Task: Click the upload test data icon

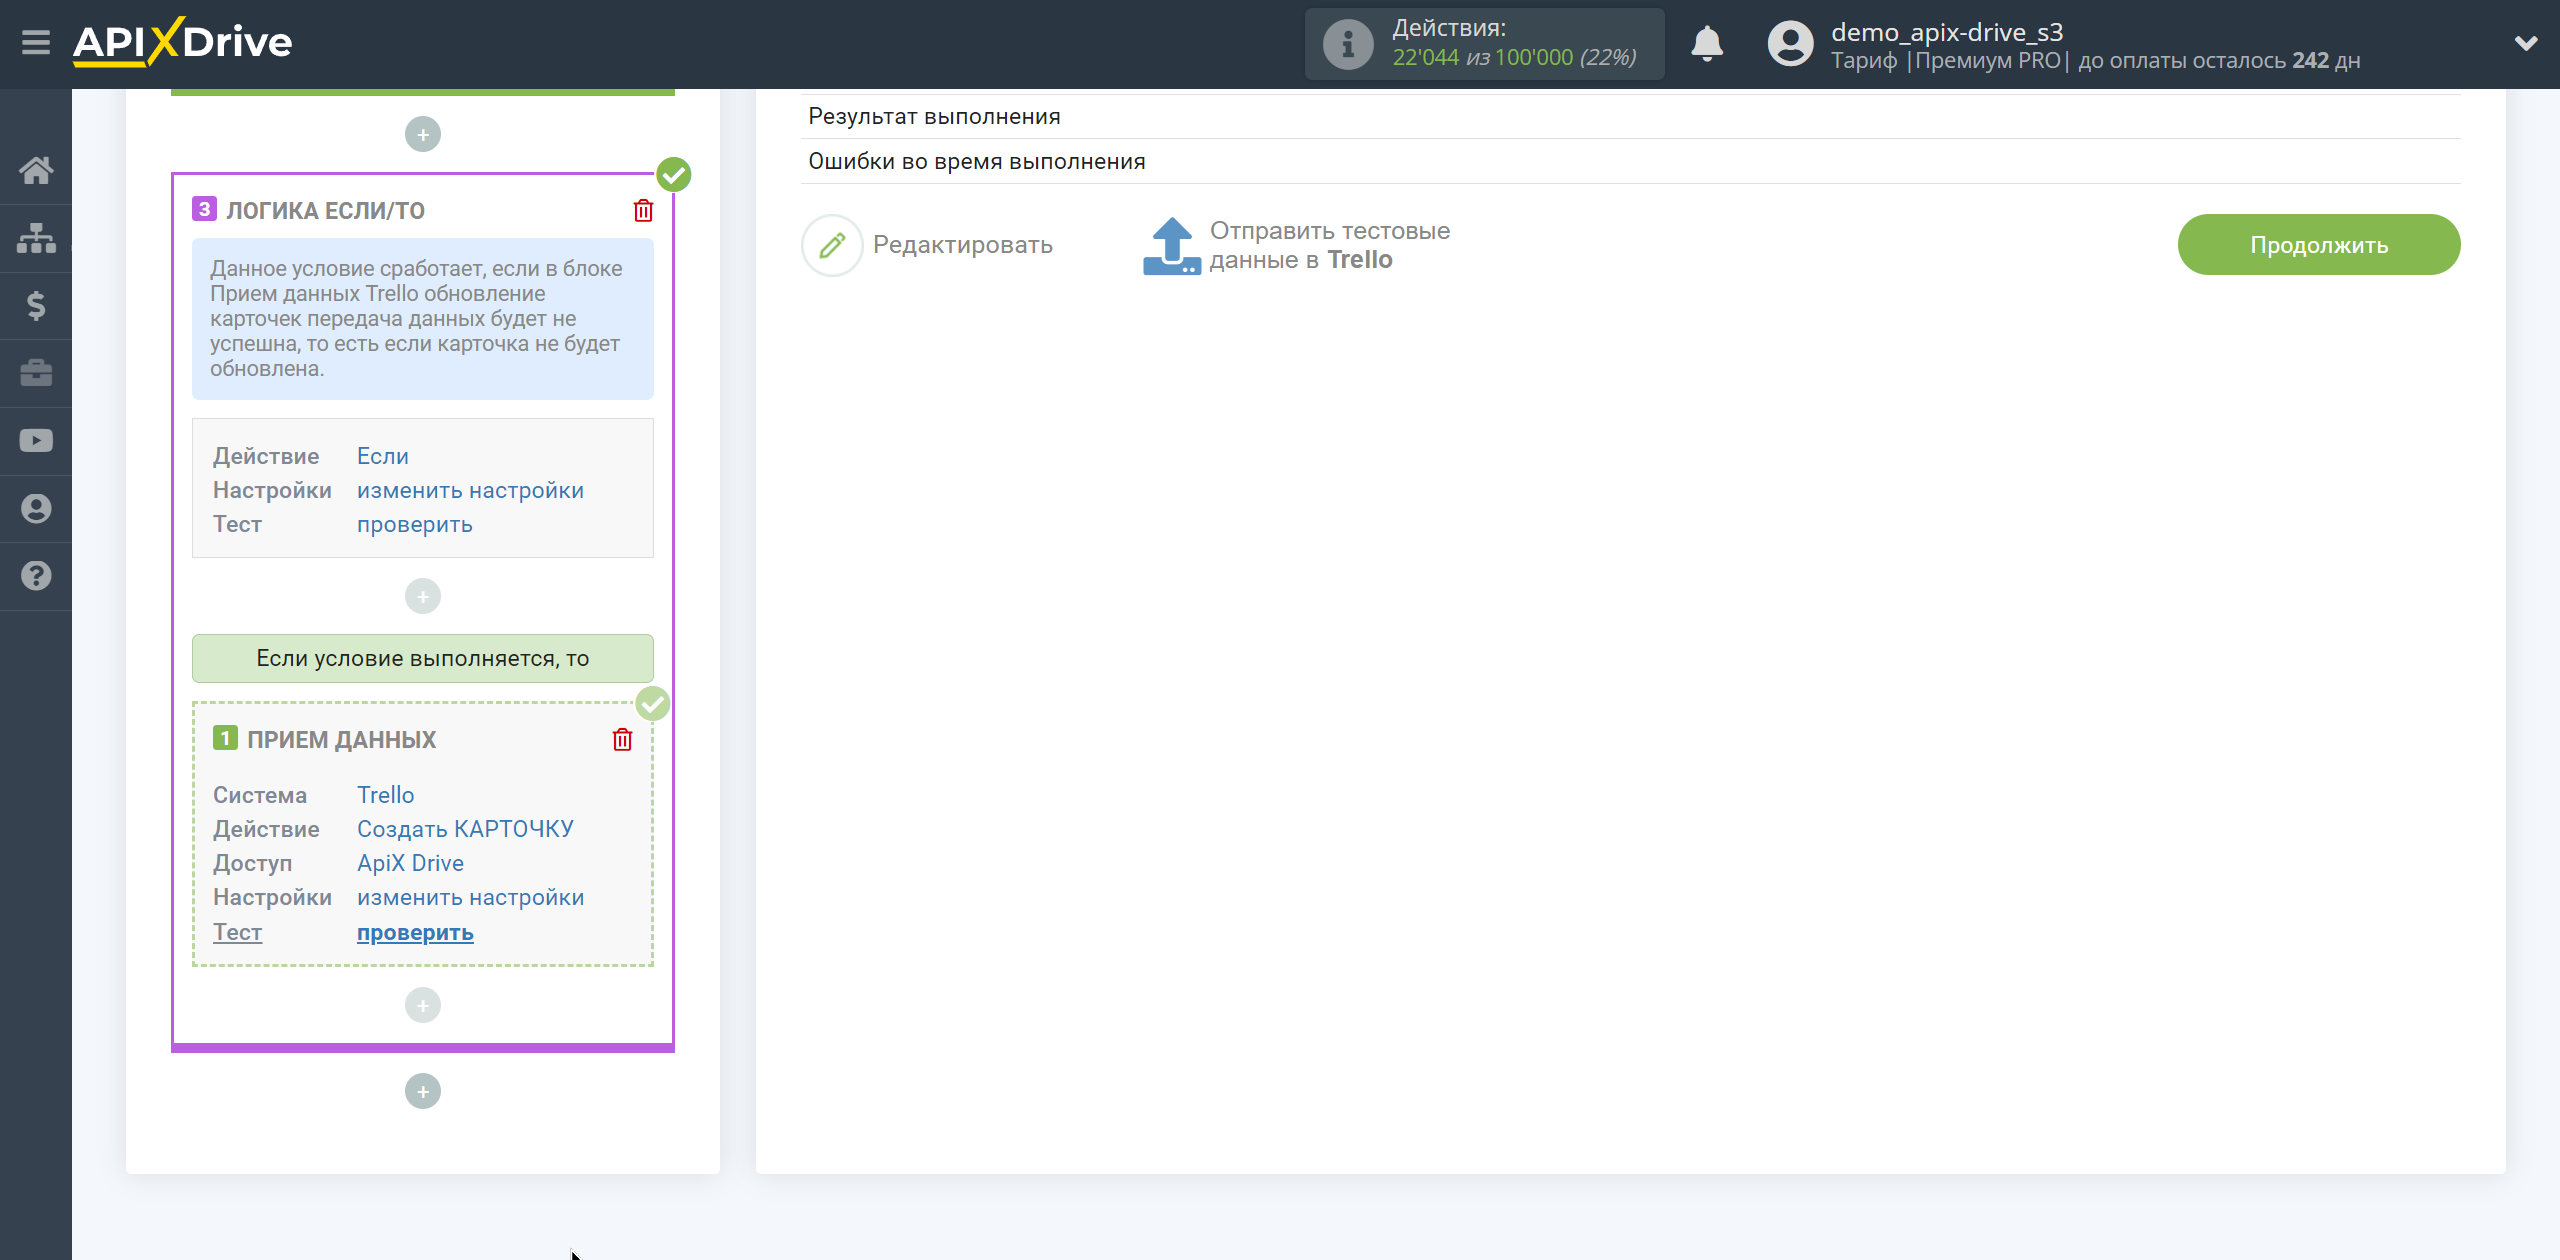Action: point(1172,246)
